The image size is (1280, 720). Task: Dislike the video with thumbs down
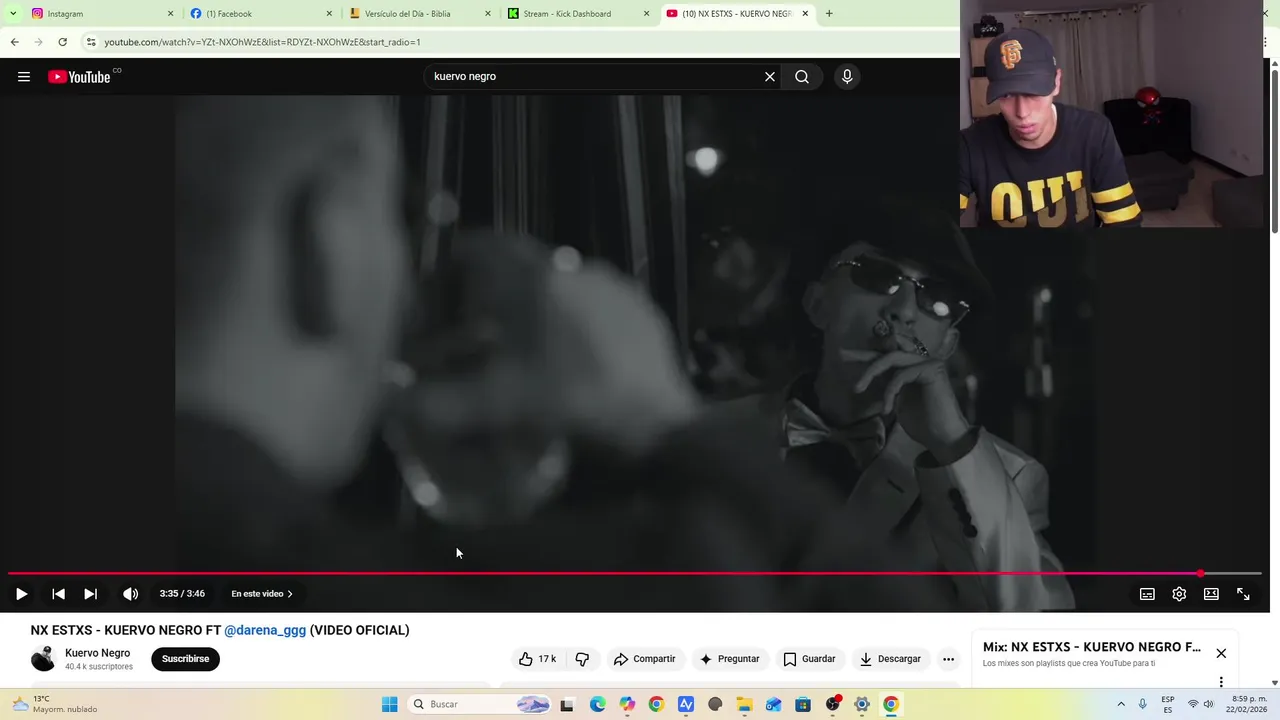(x=582, y=659)
